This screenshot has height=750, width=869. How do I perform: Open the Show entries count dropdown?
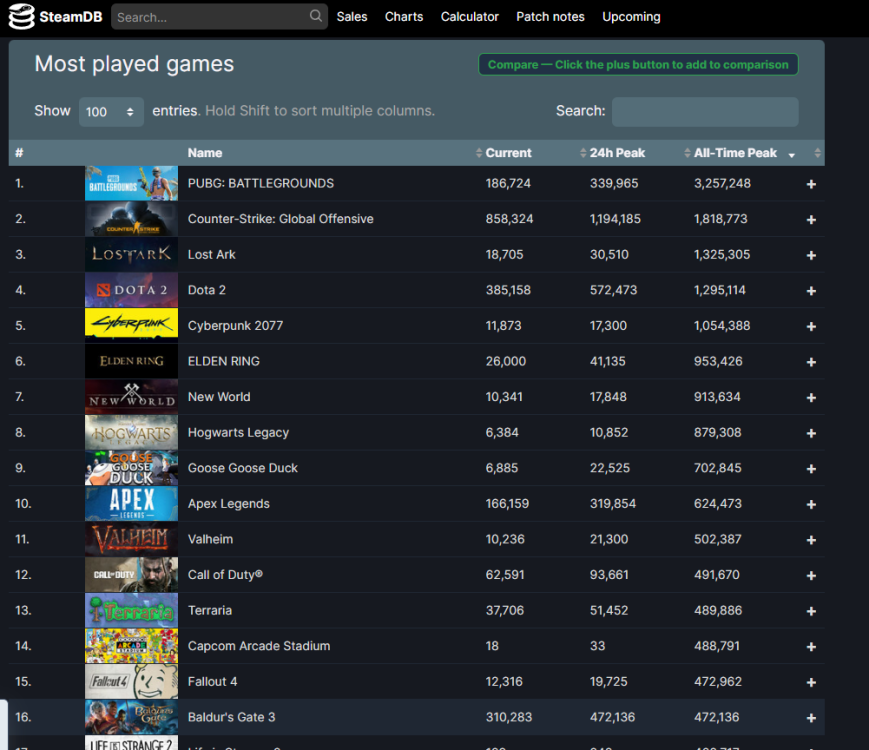(x=111, y=112)
